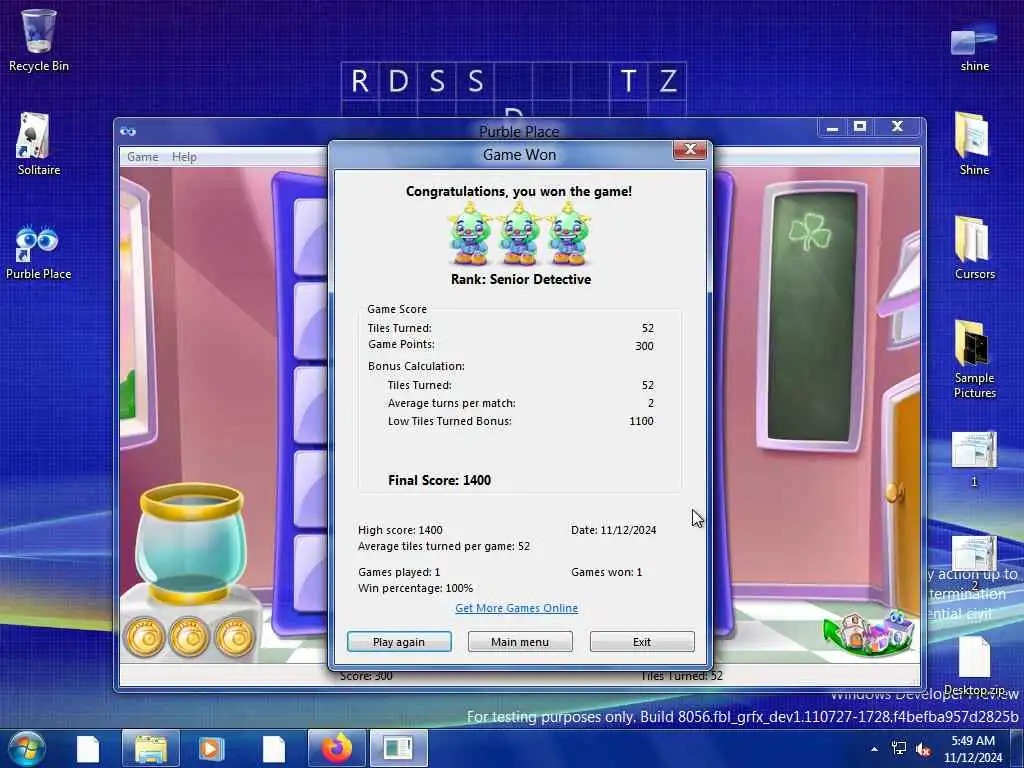Screen dimensions: 1024x768
Task: Click the 'Final Score: 1400' text
Action: pos(440,481)
